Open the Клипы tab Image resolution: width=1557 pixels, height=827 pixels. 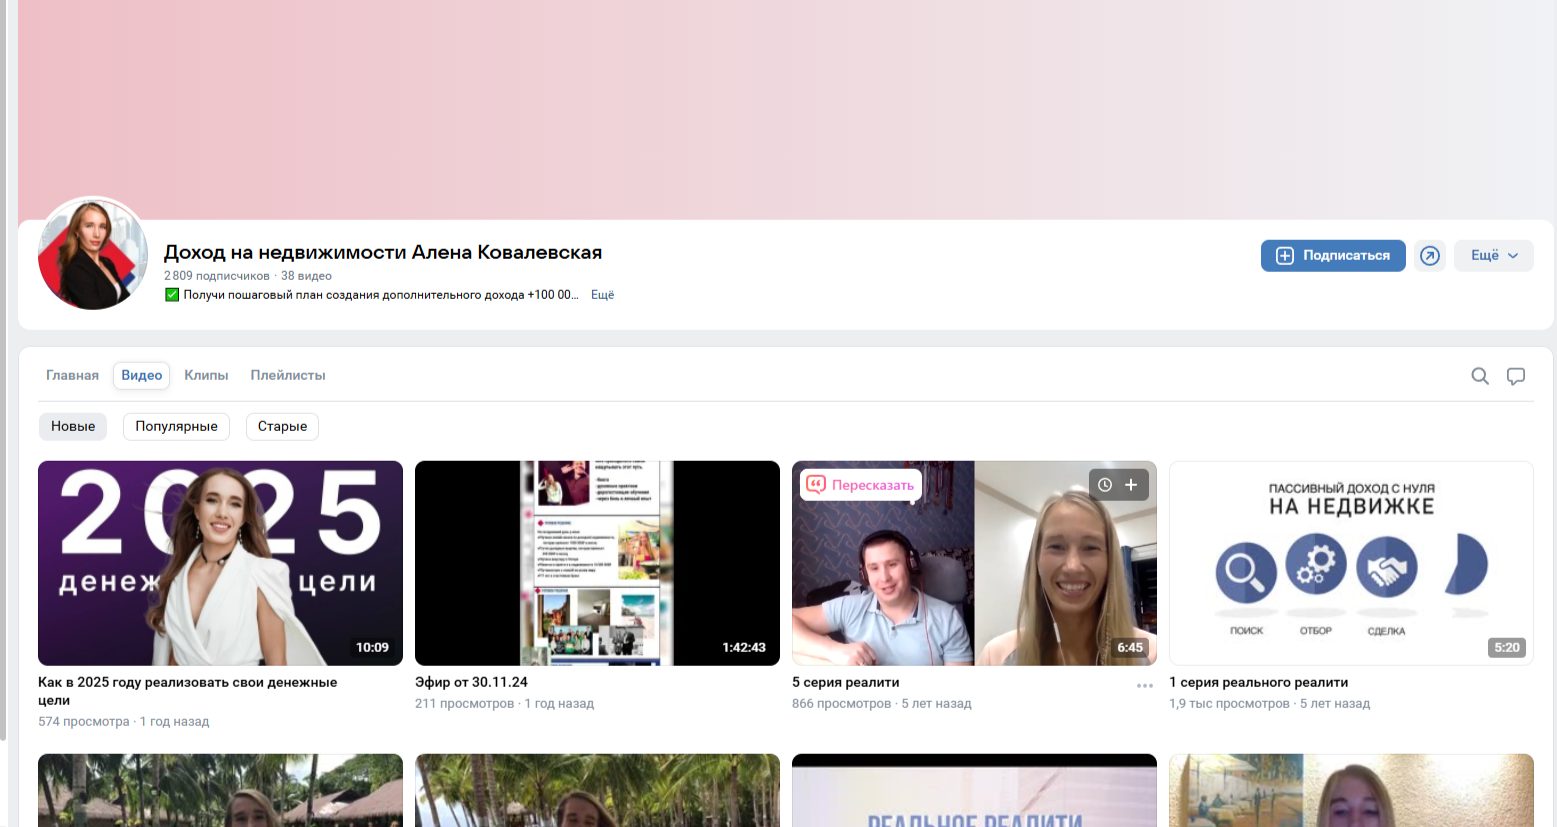coord(206,375)
